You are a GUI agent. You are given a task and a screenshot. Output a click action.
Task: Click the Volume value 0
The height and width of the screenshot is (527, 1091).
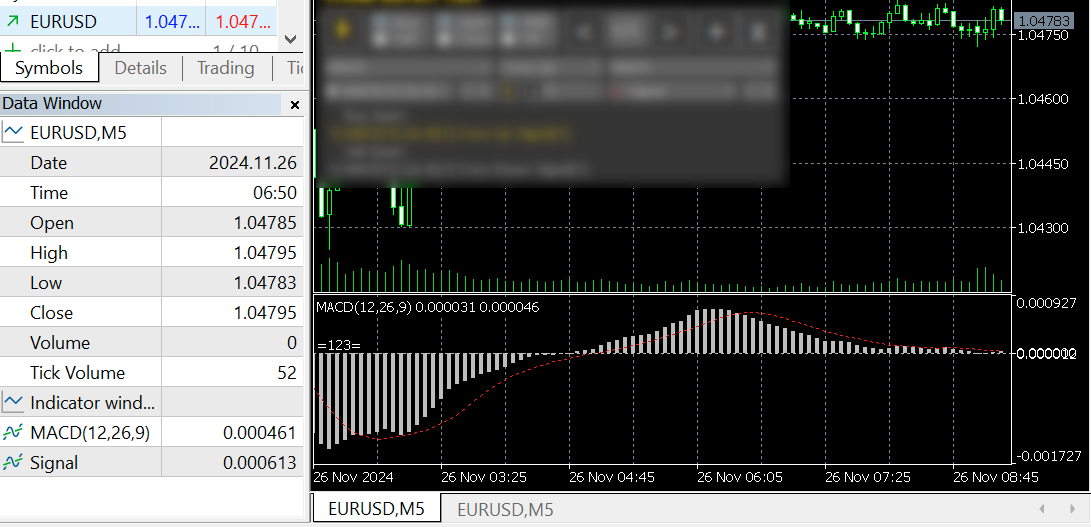point(292,343)
